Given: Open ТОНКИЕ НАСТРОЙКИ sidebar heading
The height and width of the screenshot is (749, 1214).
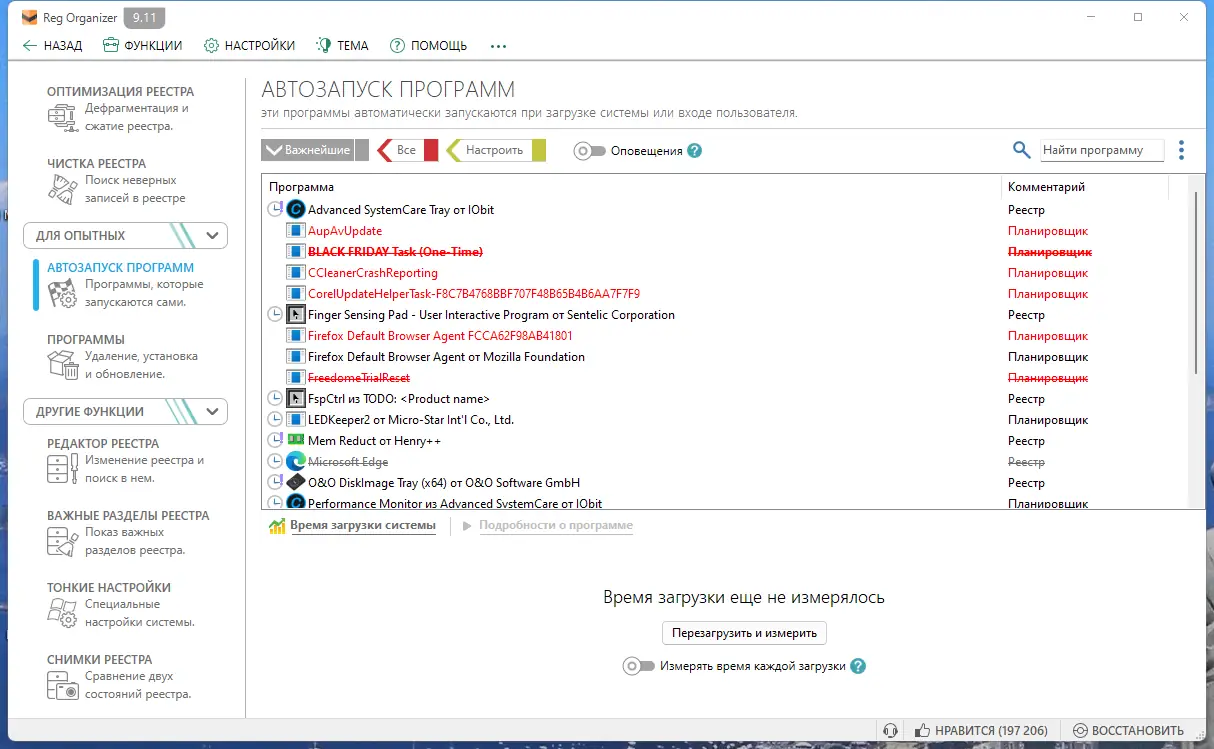Looking at the screenshot, I should pos(109,588).
